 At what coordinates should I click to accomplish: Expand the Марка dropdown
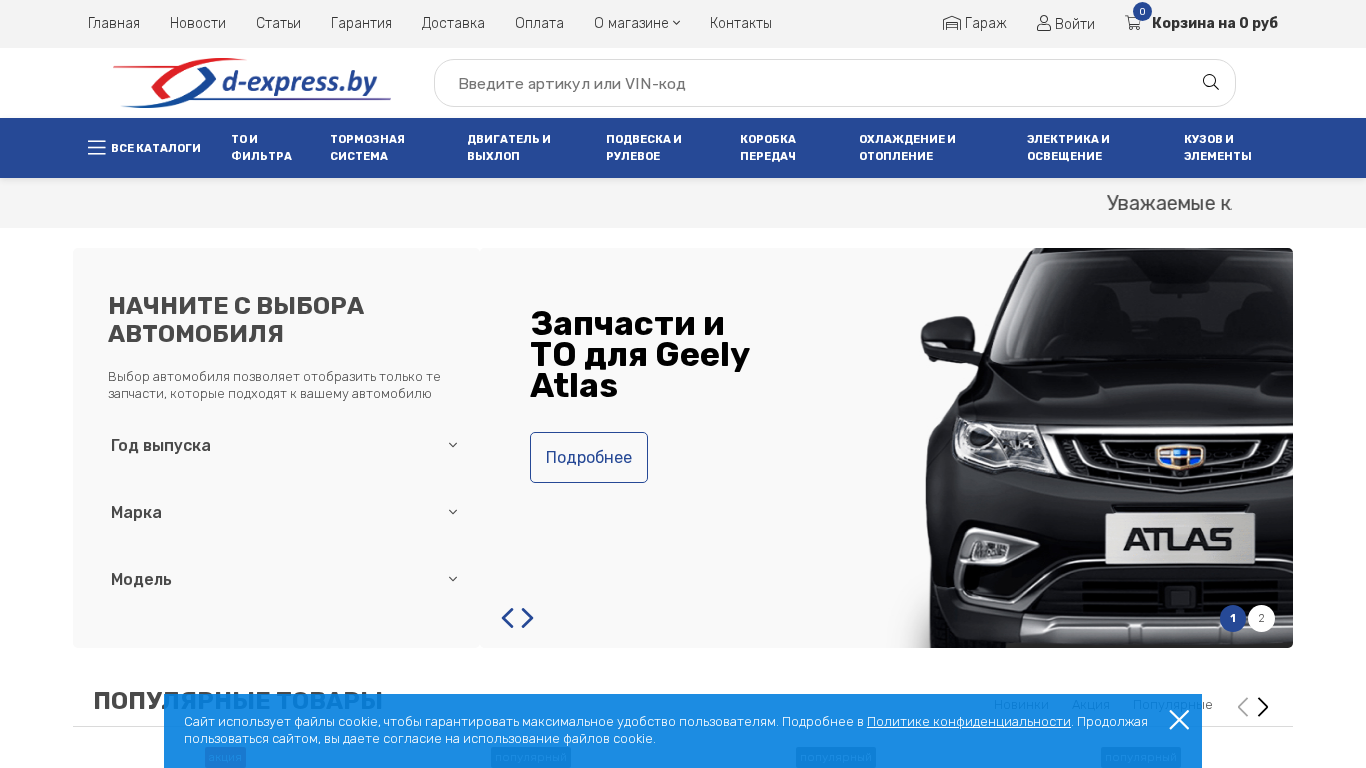click(284, 512)
